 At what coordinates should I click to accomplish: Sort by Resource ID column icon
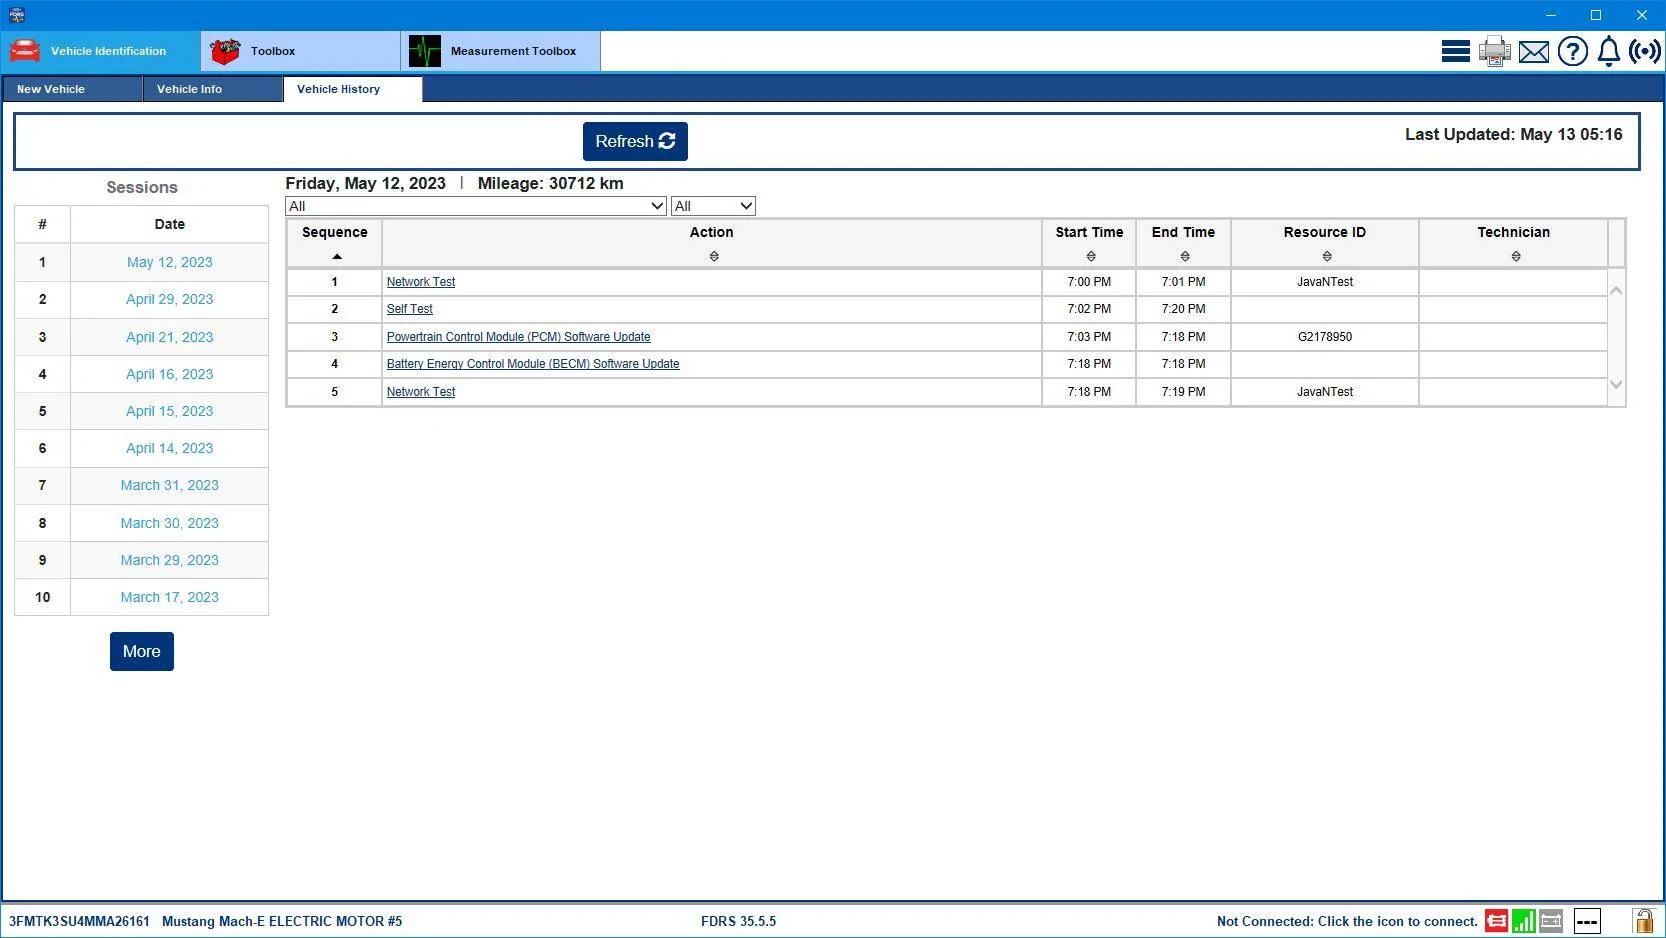1327,257
